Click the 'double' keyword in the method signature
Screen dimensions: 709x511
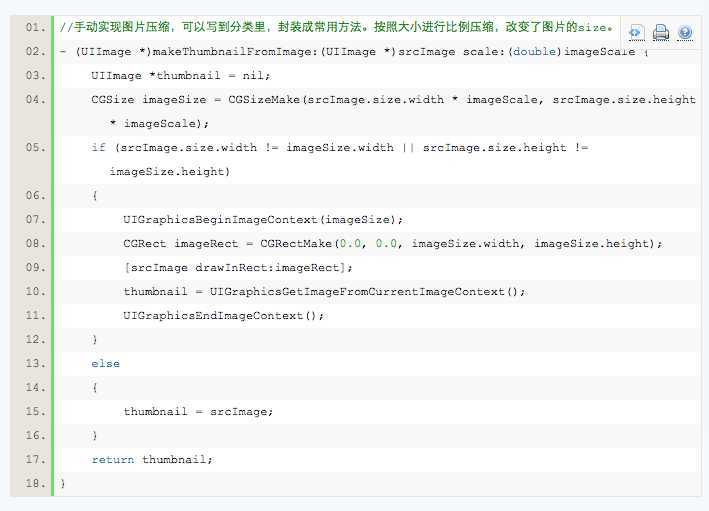[x=534, y=52]
